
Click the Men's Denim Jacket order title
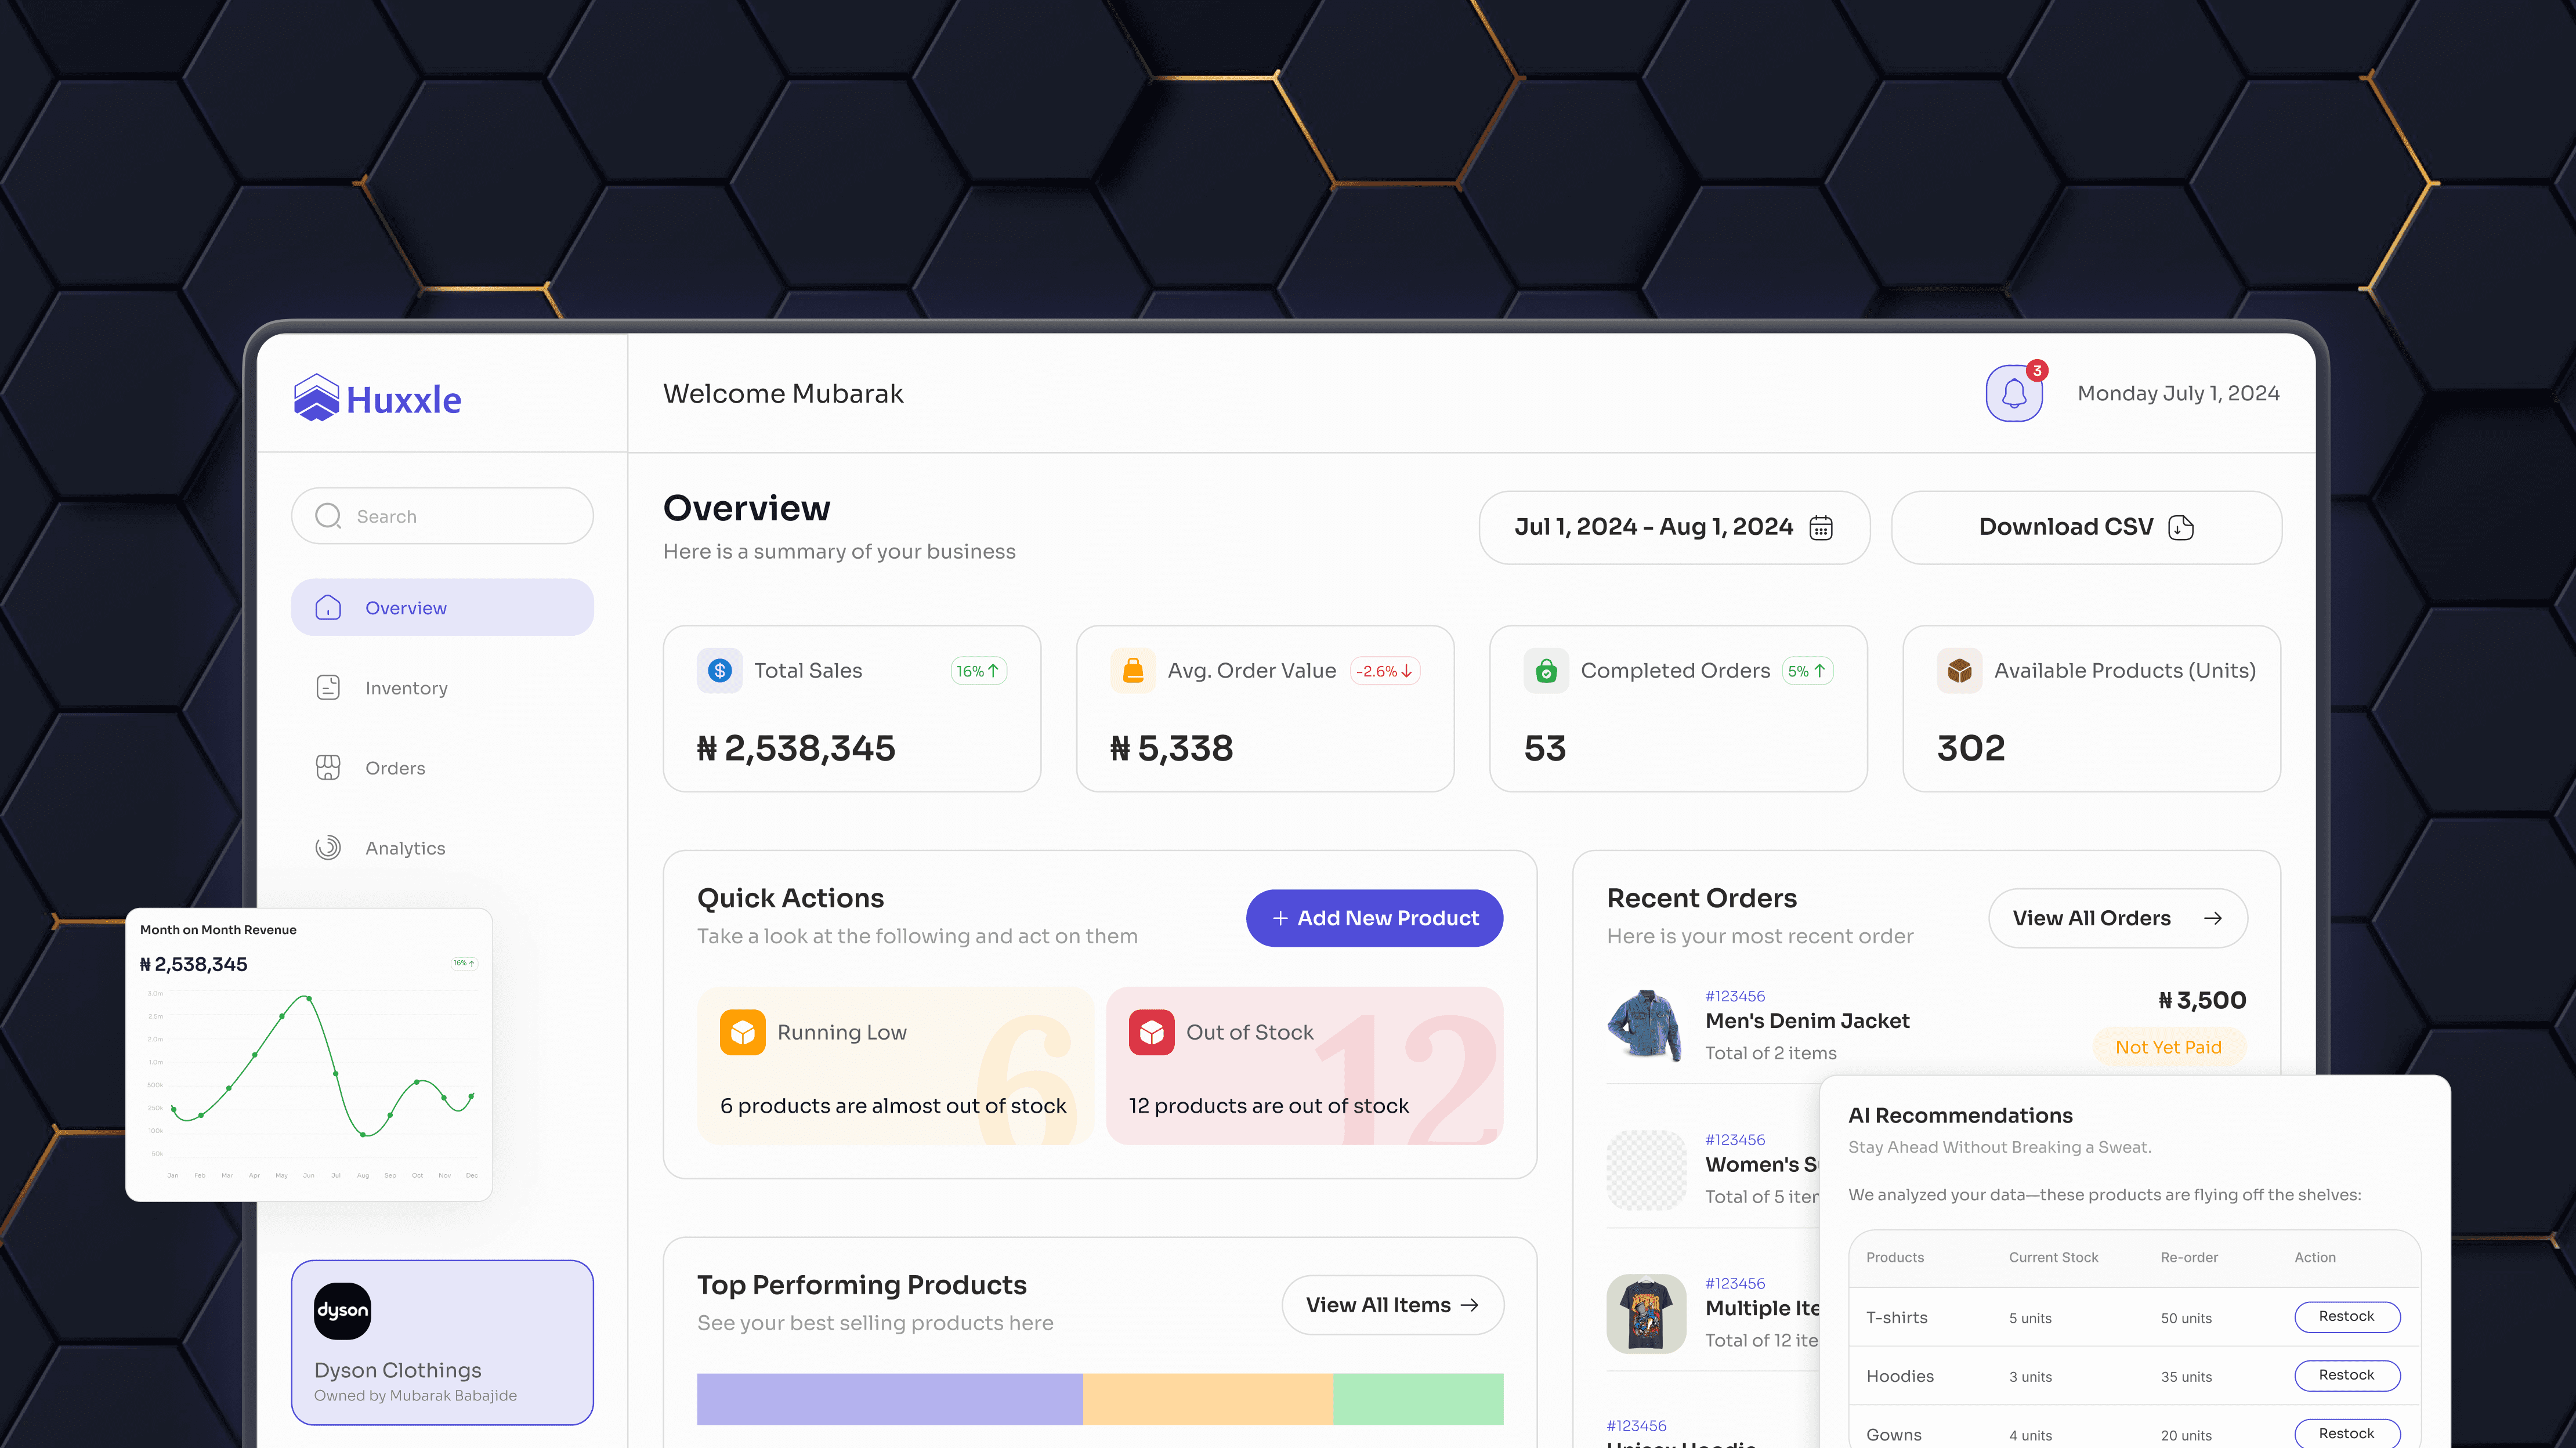1807,1021
